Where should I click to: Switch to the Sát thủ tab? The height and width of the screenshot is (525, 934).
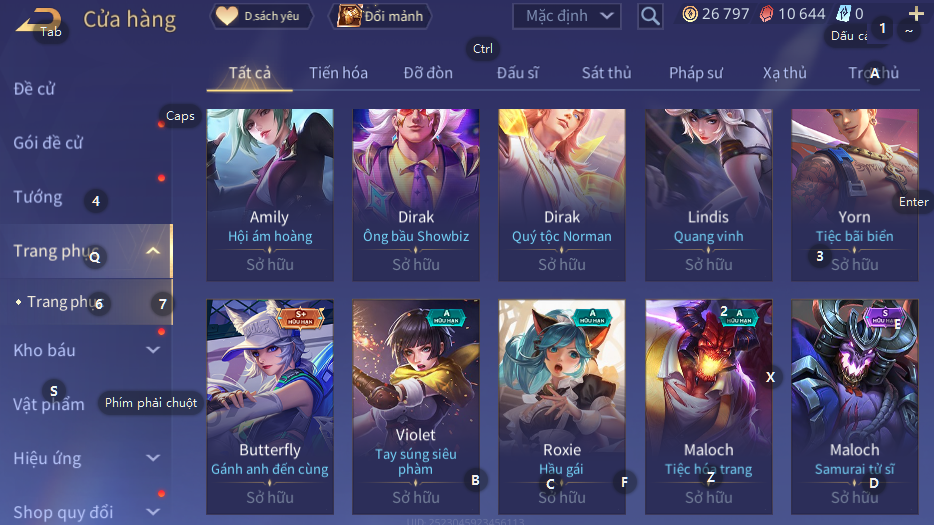click(606, 73)
